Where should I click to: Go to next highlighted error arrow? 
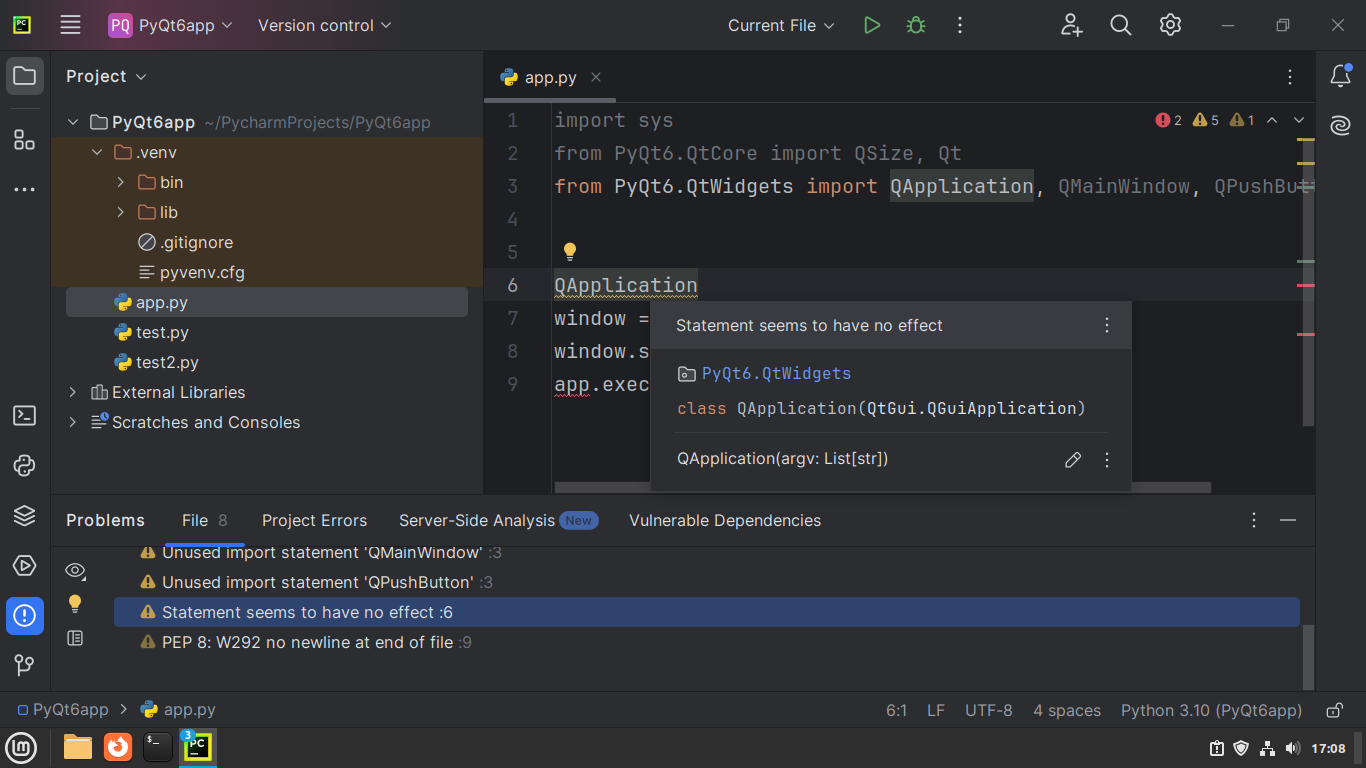click(x=1299, y=120)
